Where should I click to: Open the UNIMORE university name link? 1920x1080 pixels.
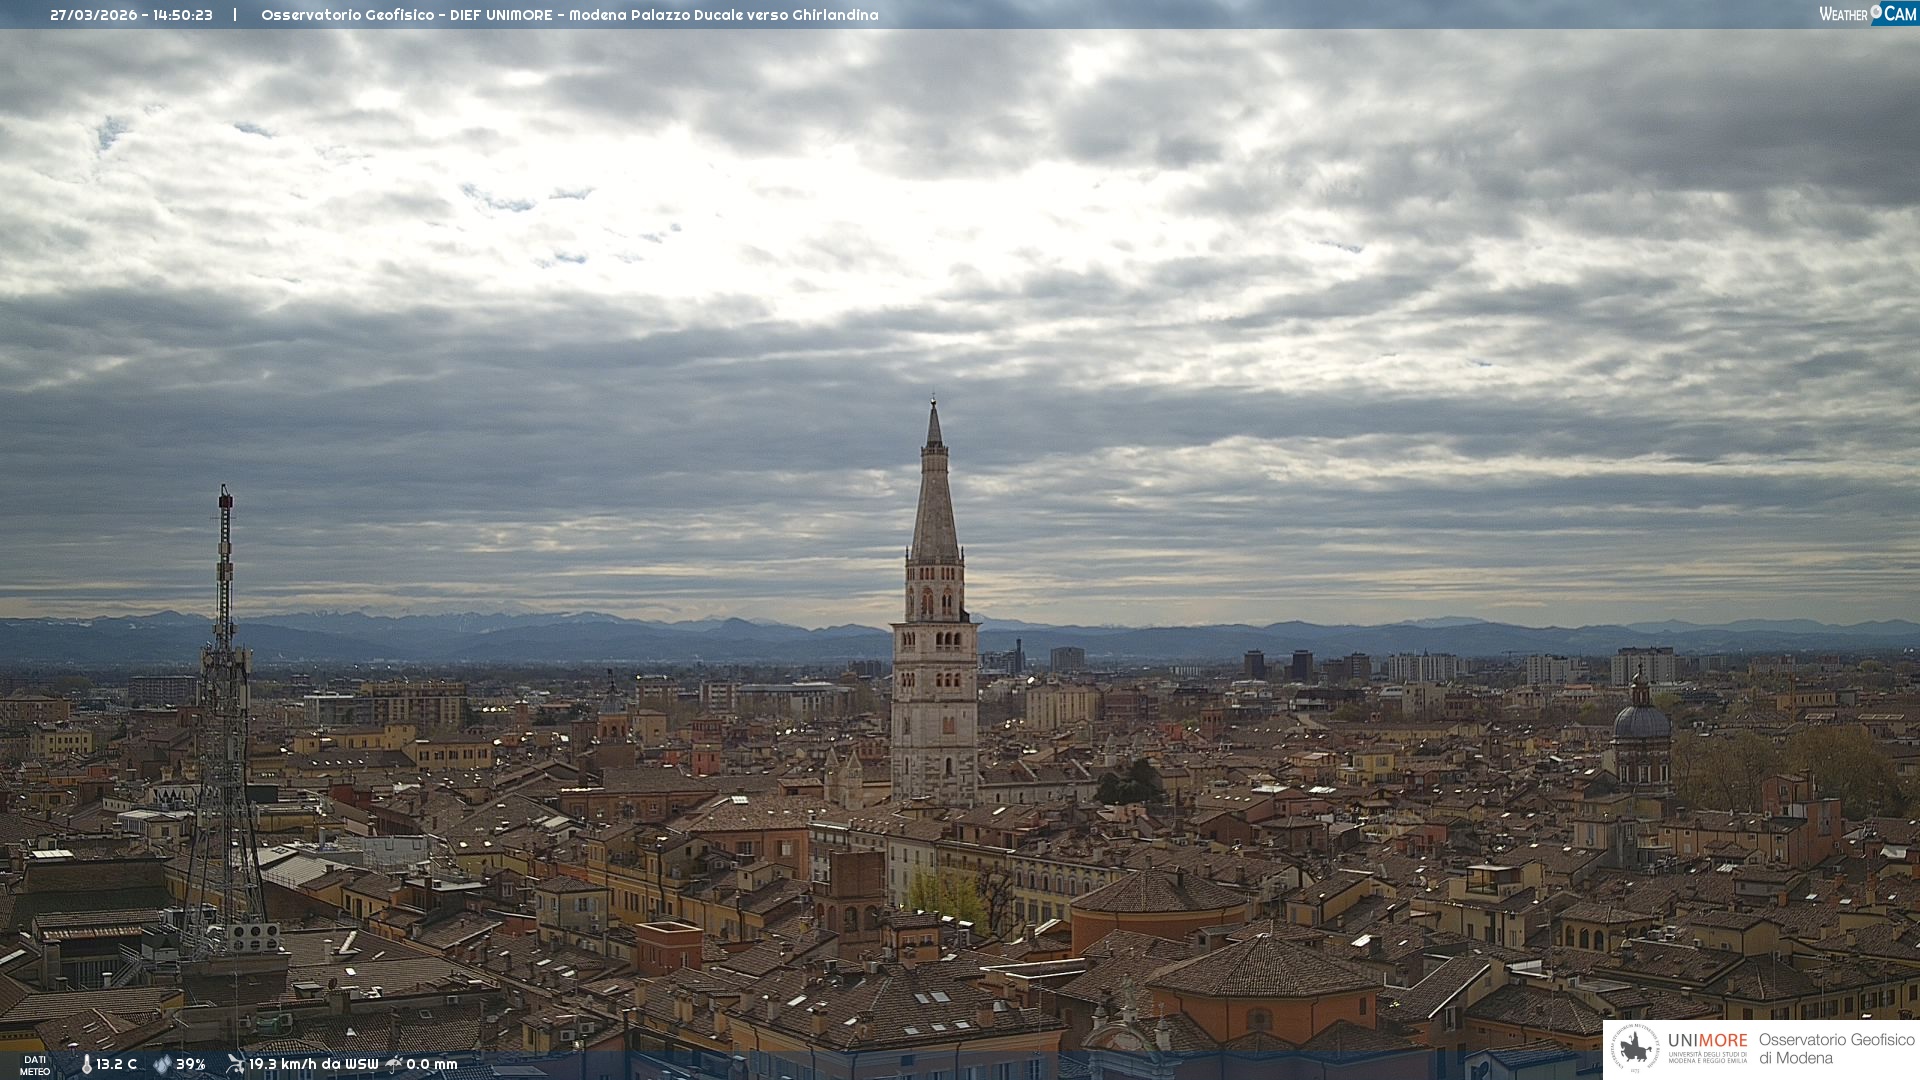1707,1041
